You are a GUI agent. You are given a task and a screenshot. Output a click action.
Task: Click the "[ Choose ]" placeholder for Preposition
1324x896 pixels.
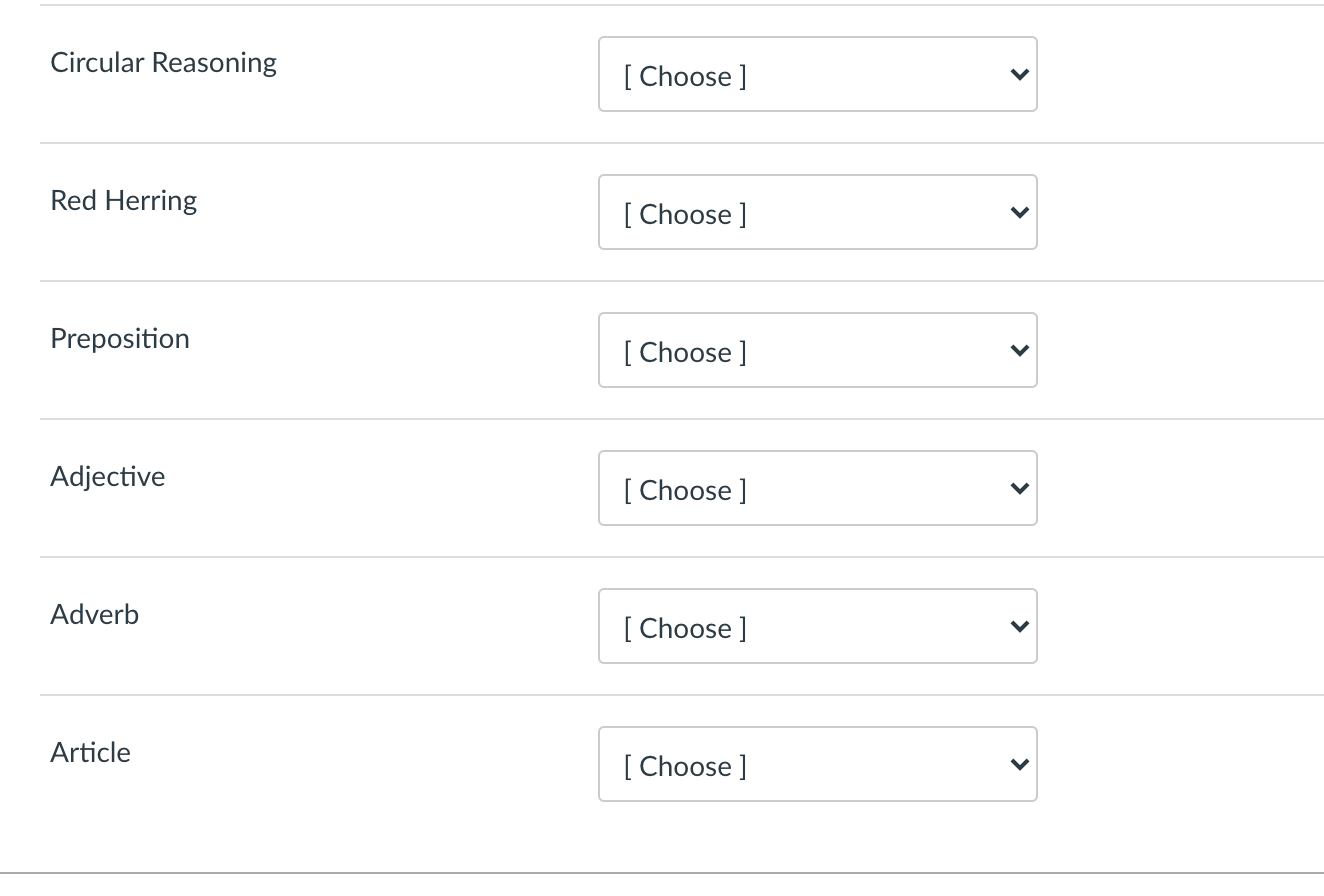tap(685, 352)
